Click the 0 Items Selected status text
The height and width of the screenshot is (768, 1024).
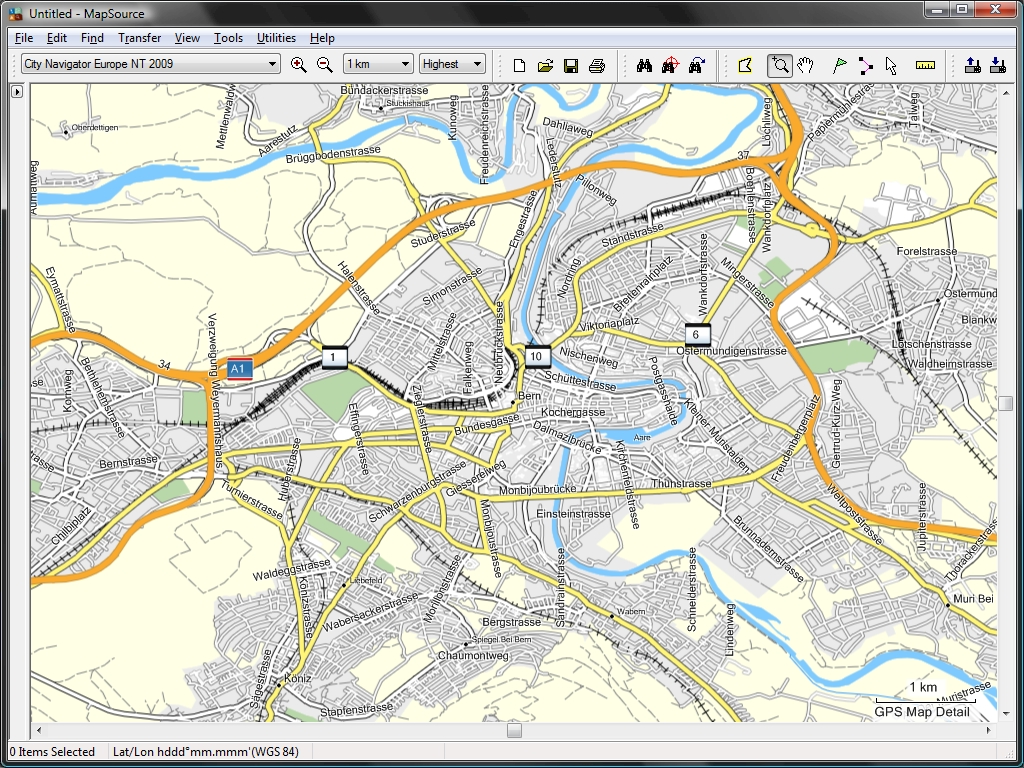52,752
